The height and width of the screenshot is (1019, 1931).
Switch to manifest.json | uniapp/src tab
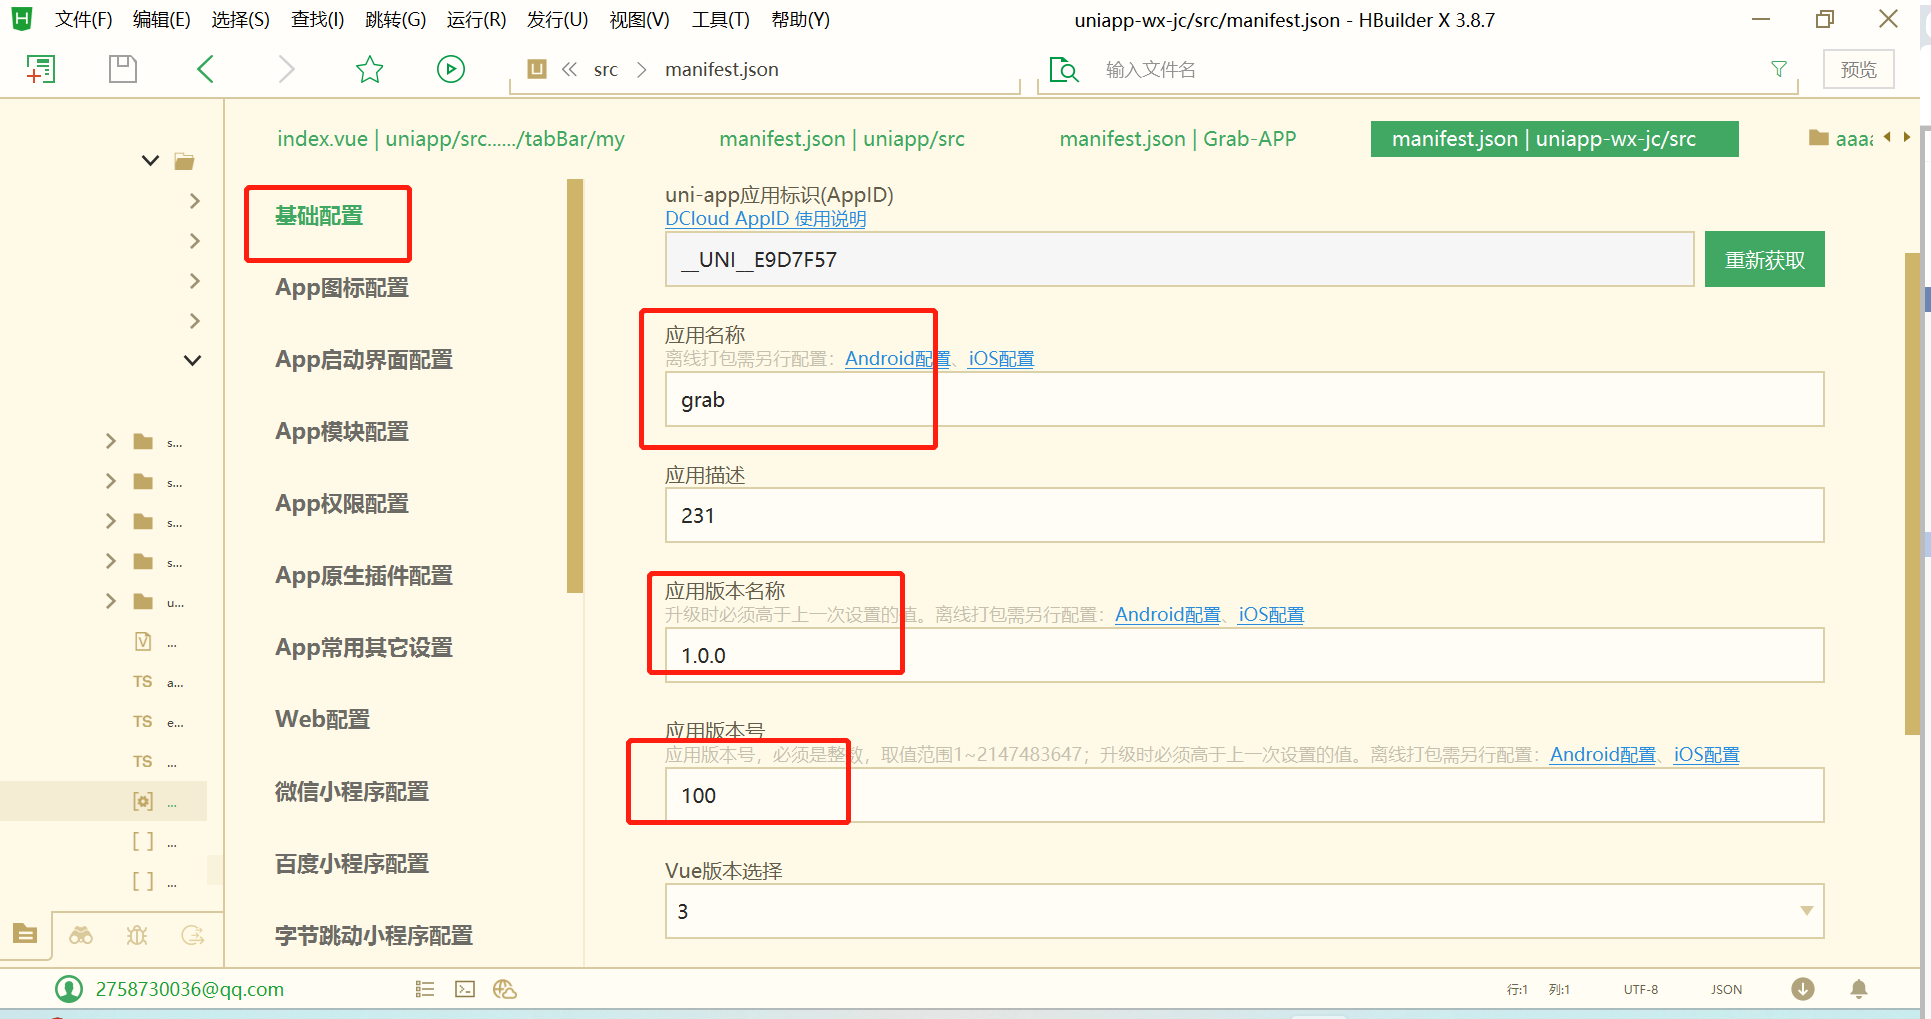842,139
